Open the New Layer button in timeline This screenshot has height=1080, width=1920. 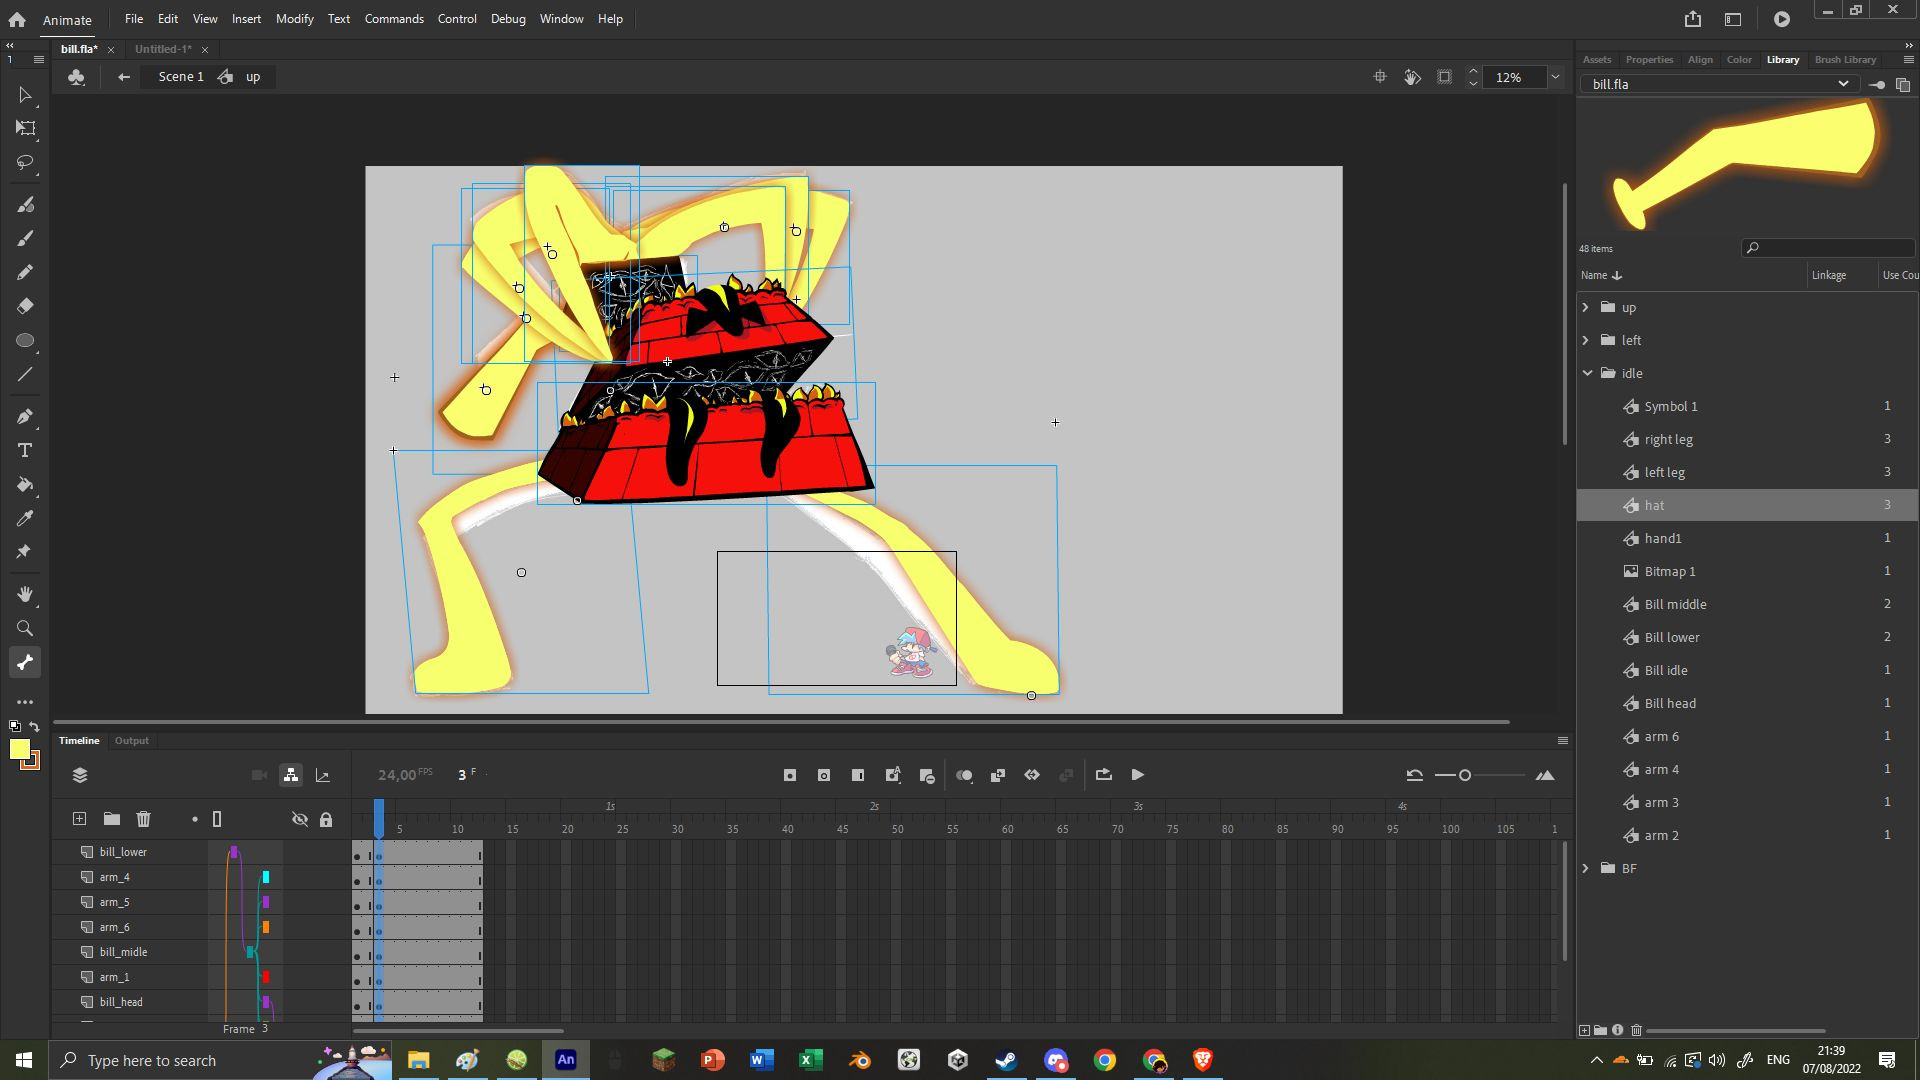pos(79,818)
